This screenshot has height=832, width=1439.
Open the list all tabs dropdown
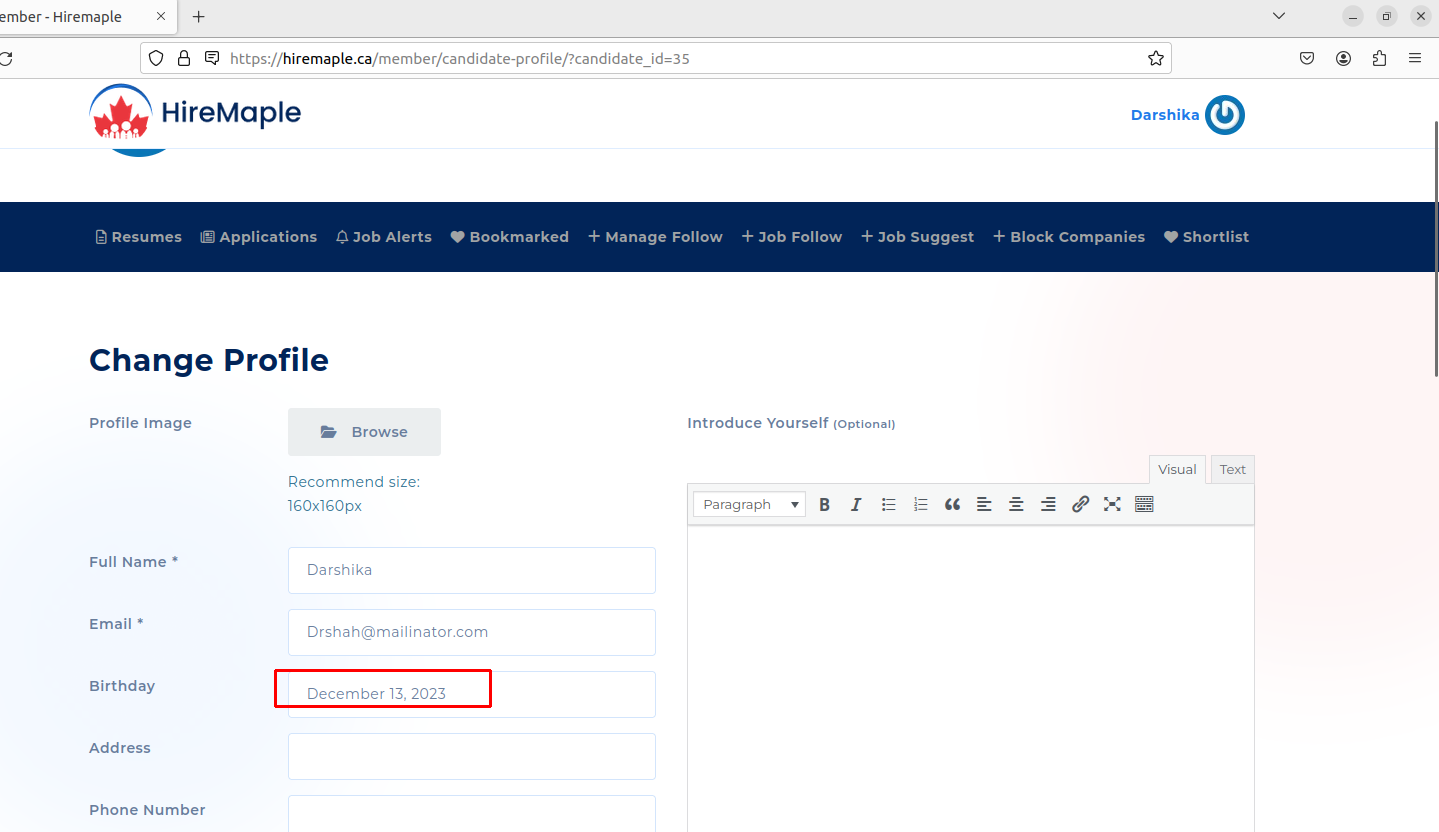(x=1279, y=16)
